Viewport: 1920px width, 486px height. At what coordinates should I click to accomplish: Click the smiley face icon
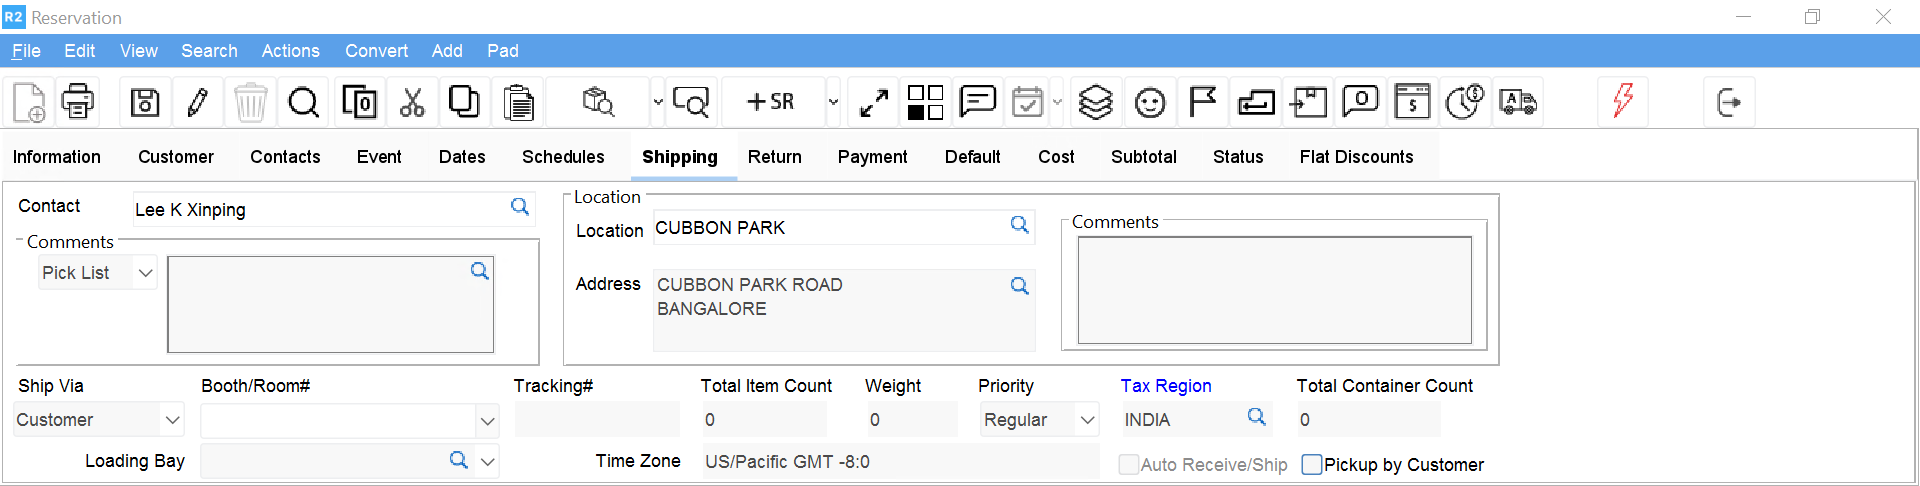(1150, 102)
